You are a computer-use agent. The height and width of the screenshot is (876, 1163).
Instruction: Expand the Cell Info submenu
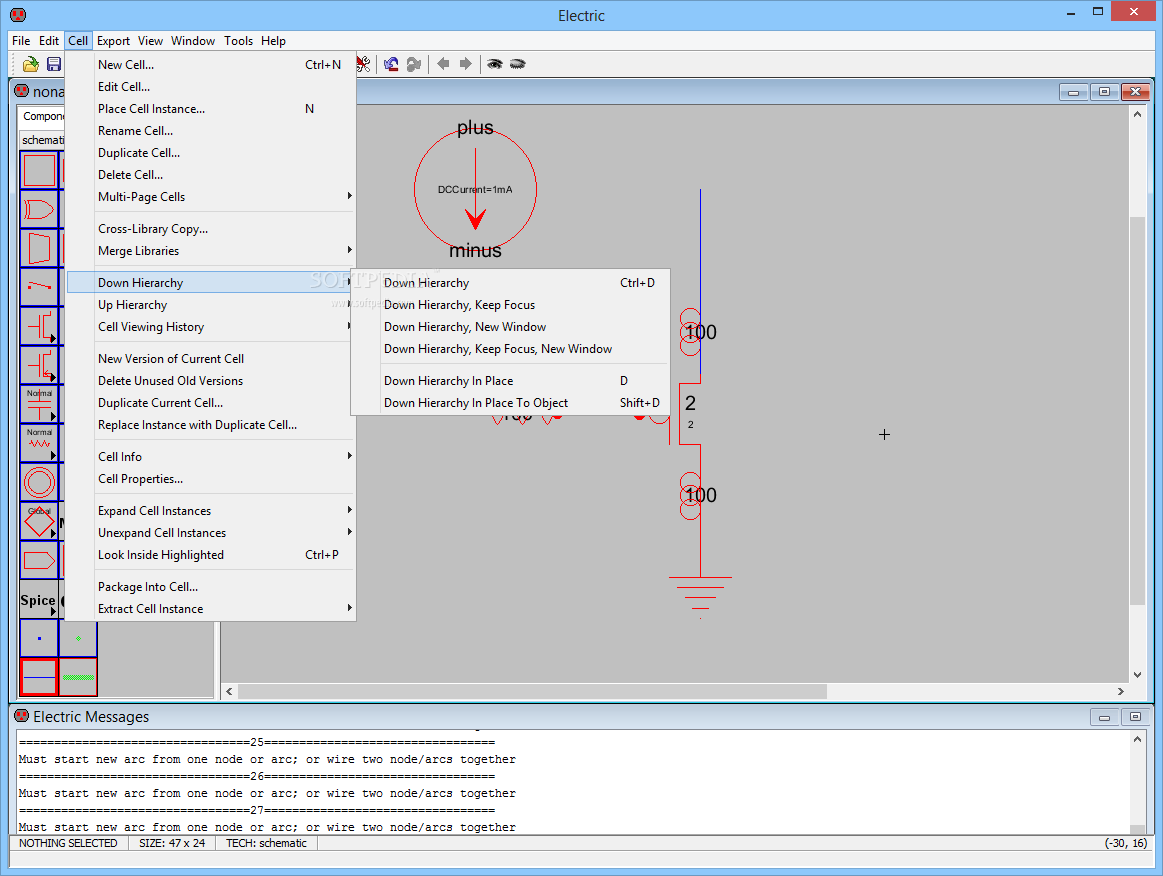[225, 457]
